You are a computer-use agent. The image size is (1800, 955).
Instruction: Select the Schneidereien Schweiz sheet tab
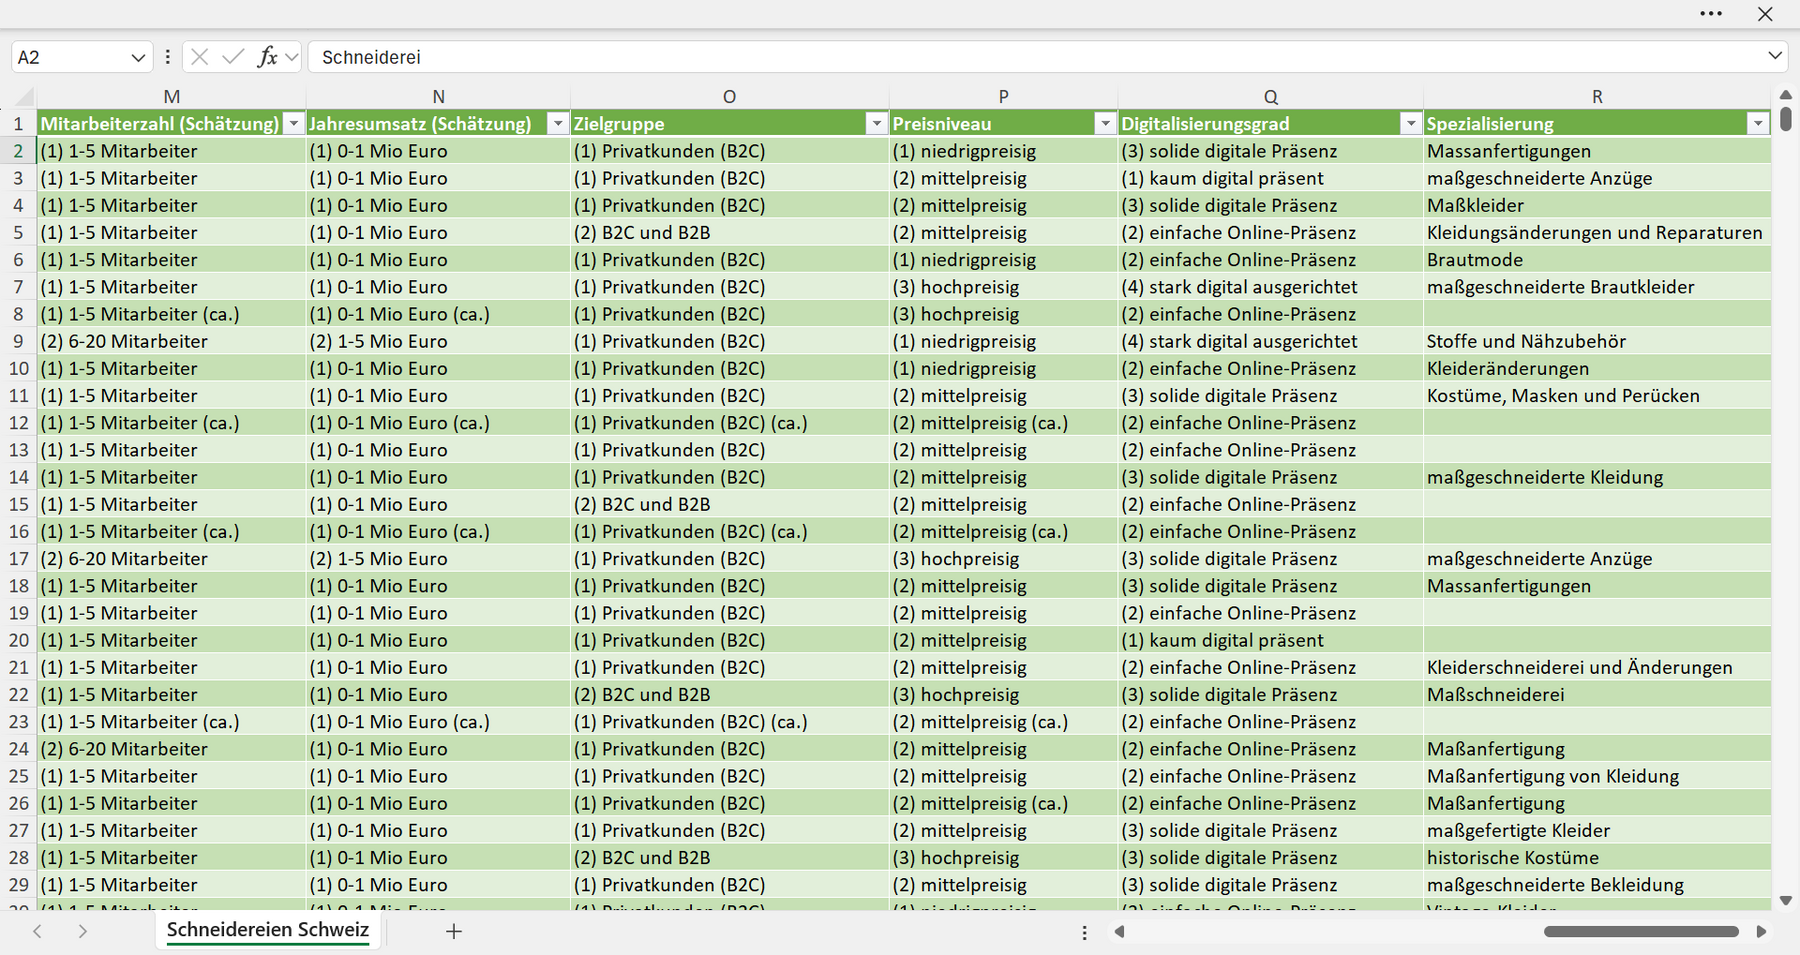[x=268, y=930]
